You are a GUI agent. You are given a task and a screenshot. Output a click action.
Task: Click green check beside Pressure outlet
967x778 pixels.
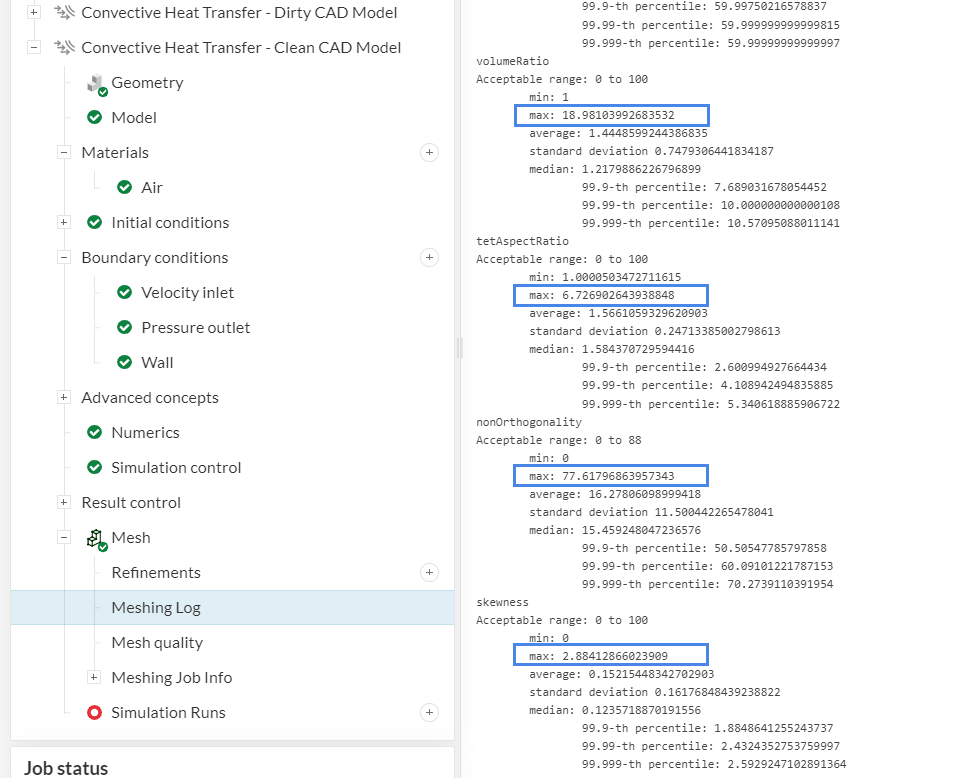[x=125, y=327]
